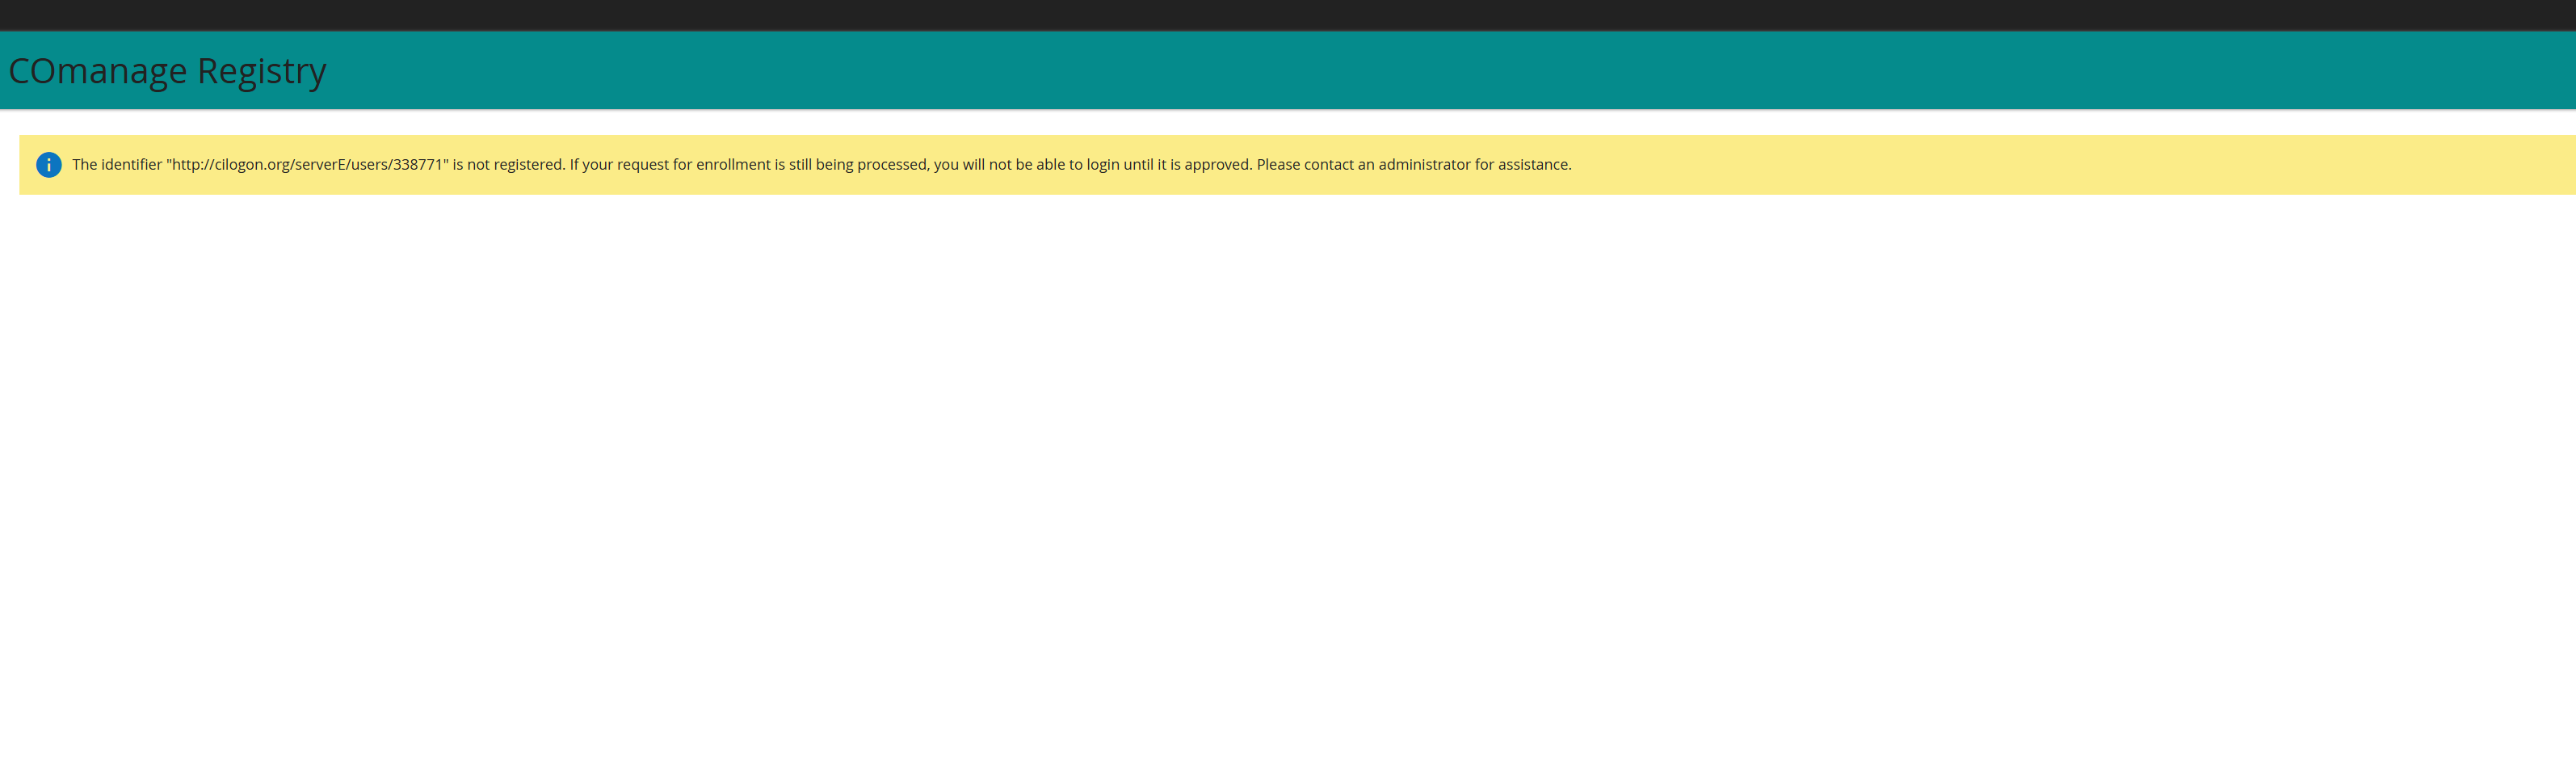Click the COmanage Registry title
This screenshot has height=758, width=2576.
pos(167,71)
